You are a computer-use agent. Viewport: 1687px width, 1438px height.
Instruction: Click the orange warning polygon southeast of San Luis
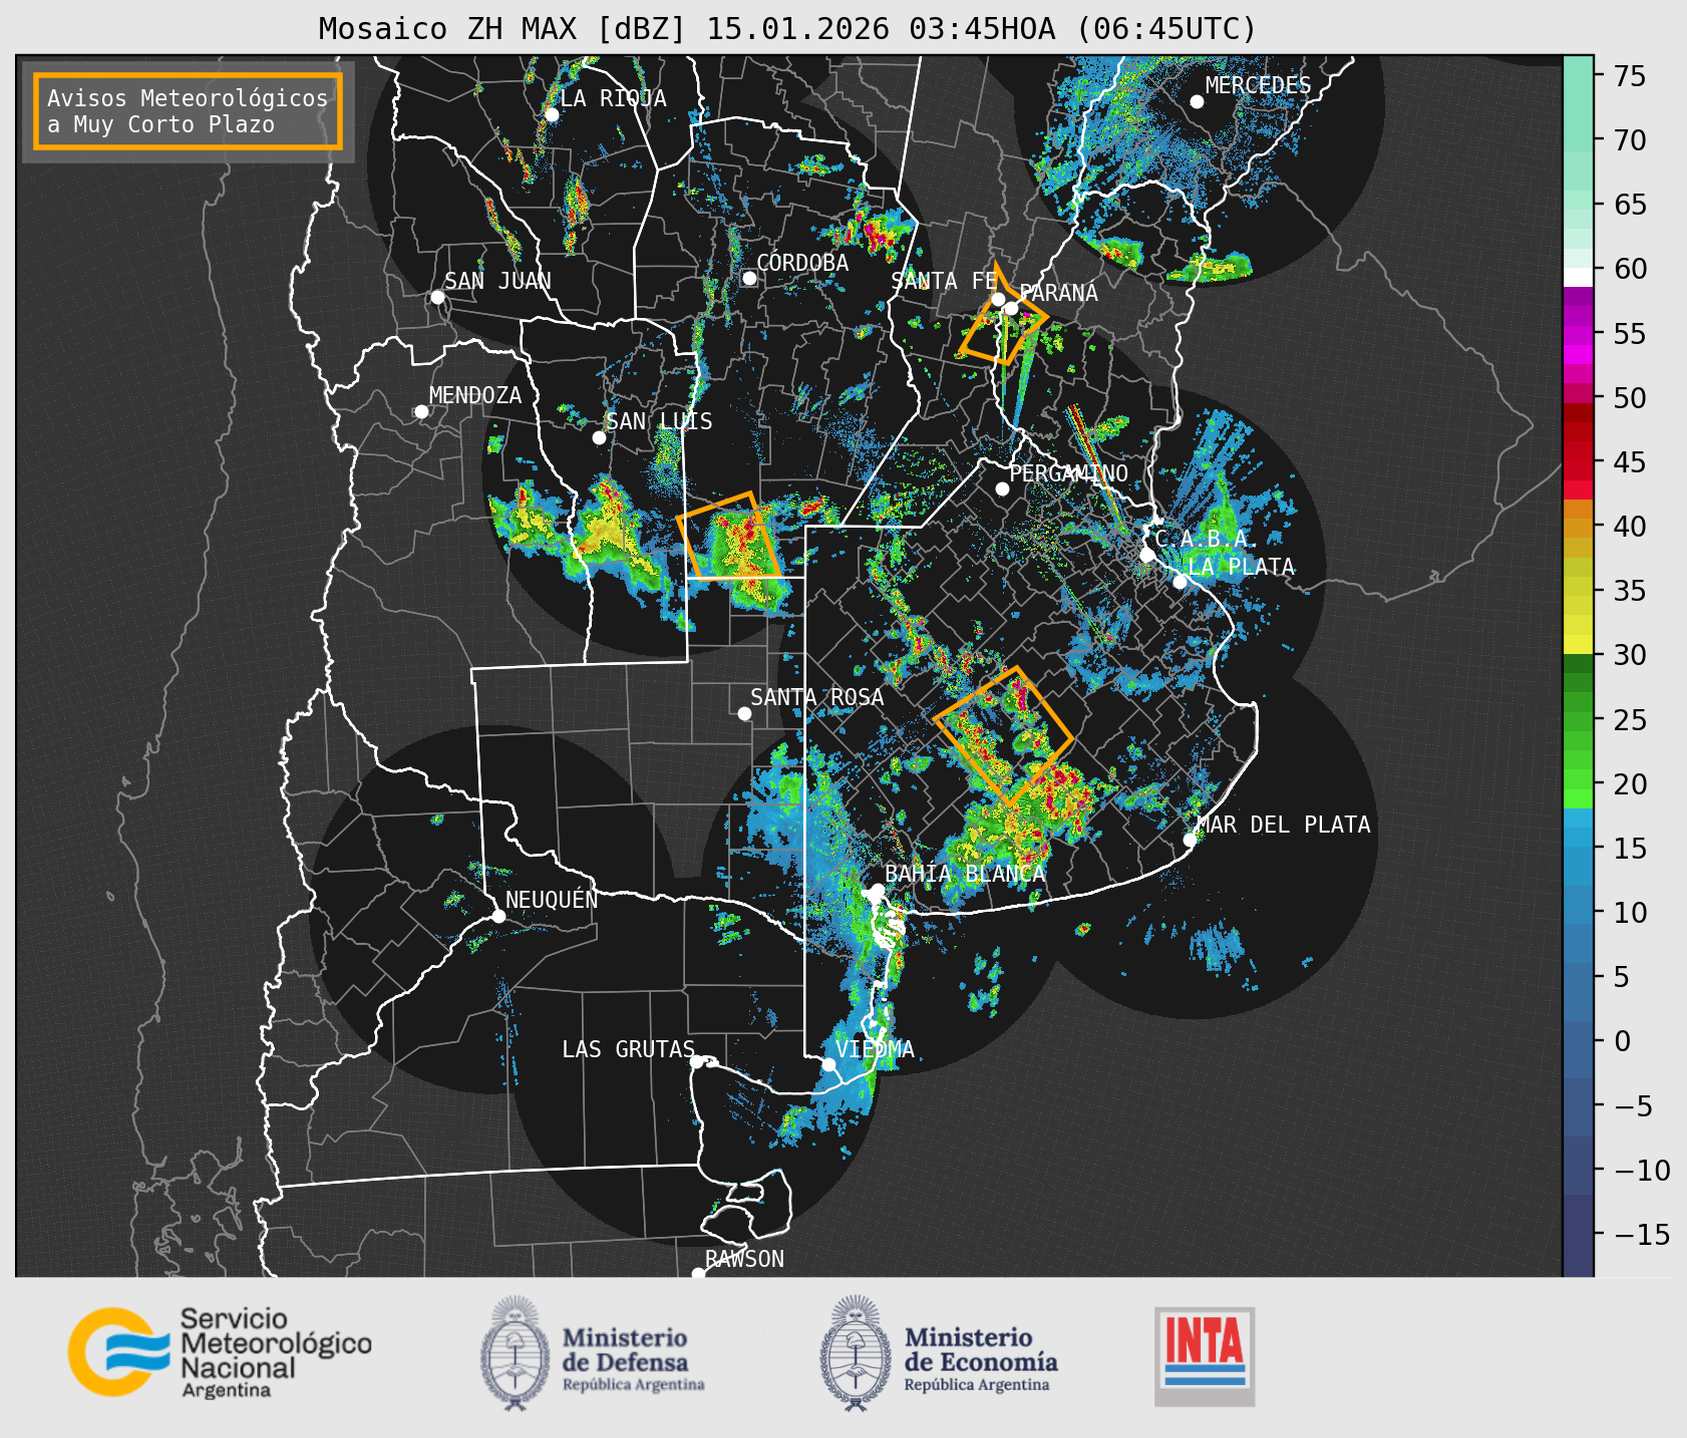728,536
